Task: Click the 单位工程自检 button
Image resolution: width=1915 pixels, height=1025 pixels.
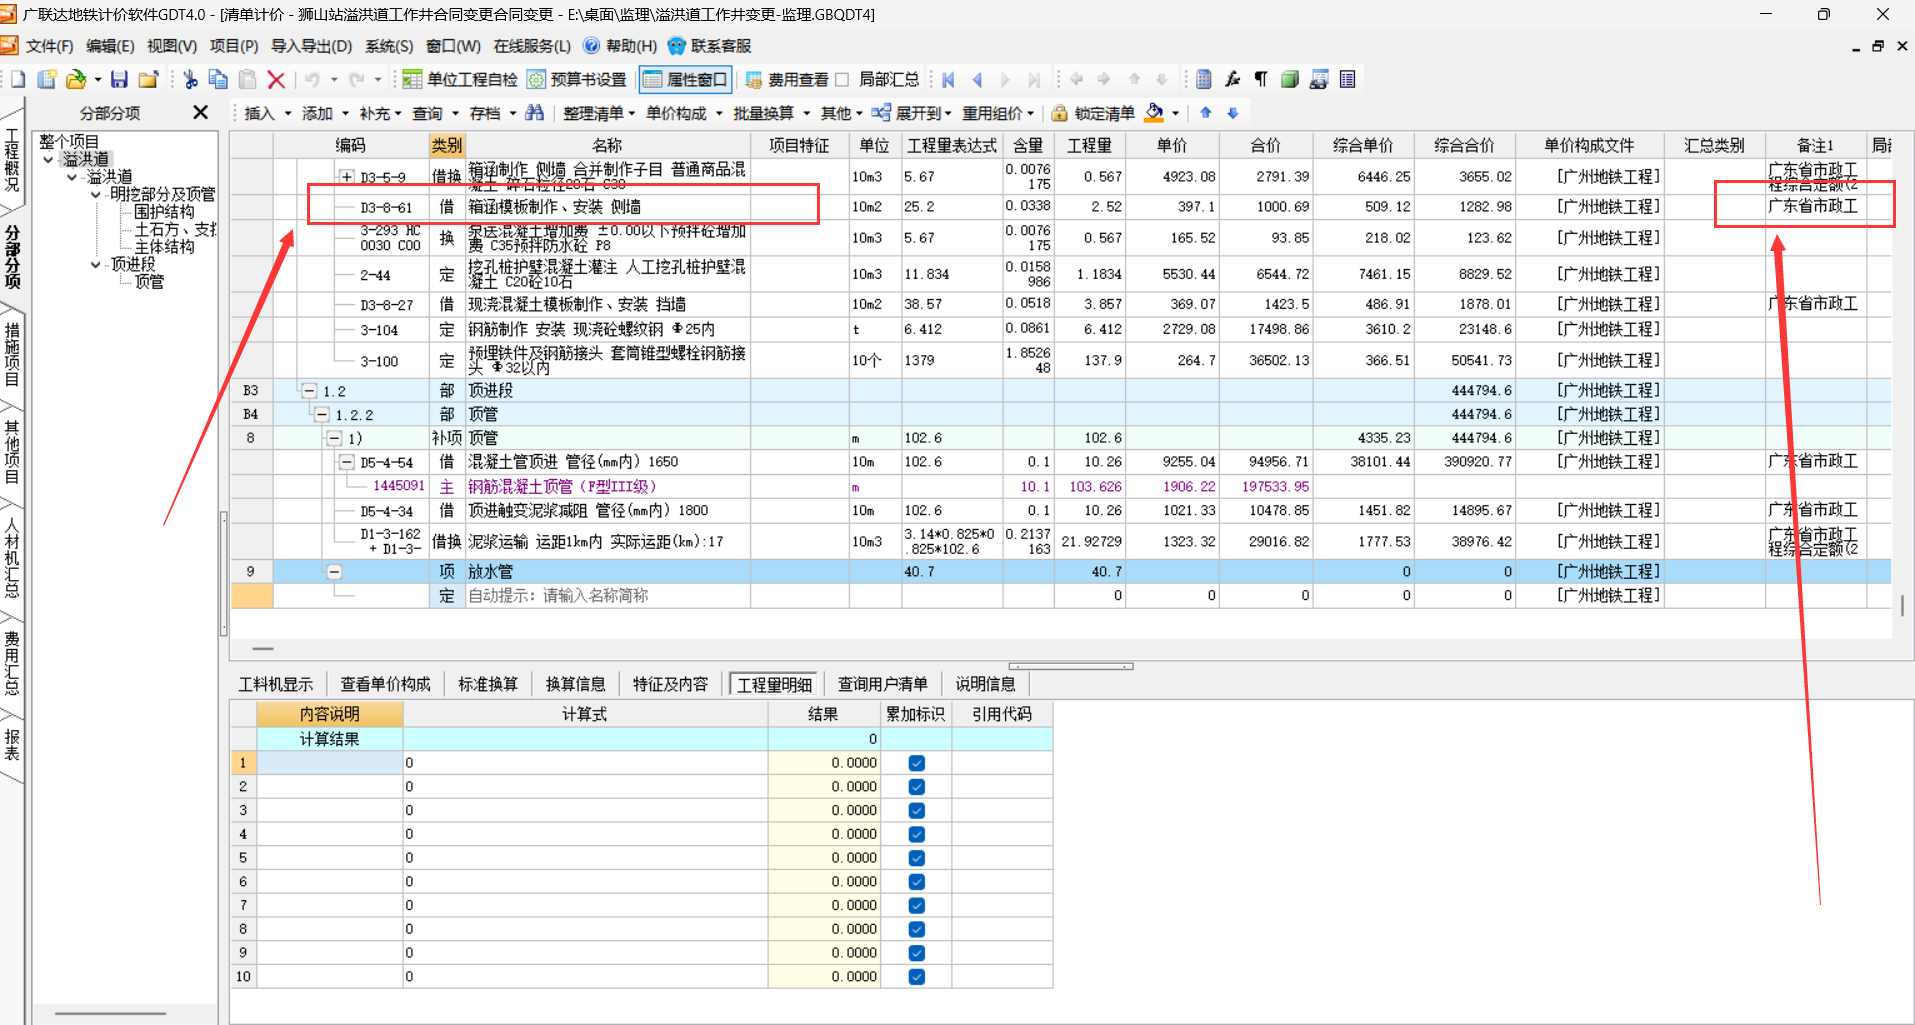Action: 461,79
